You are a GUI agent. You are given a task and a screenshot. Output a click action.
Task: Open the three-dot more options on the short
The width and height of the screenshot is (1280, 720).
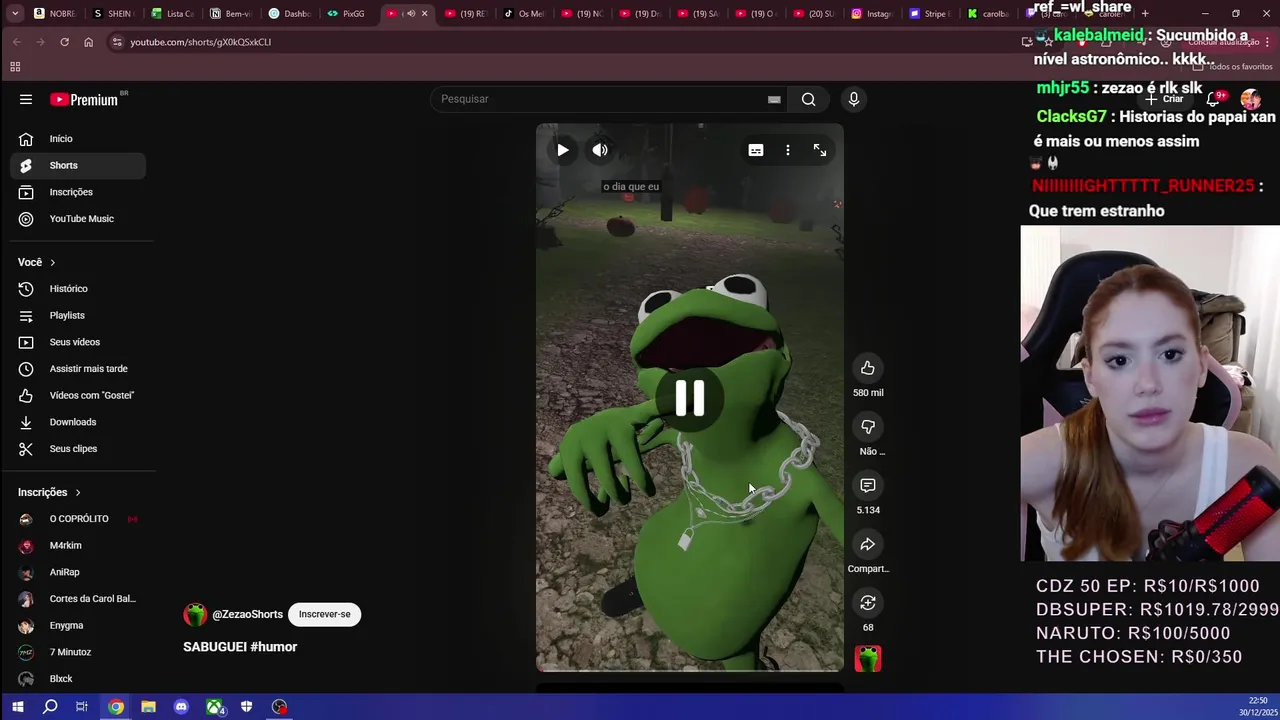(x=788, y=150)
